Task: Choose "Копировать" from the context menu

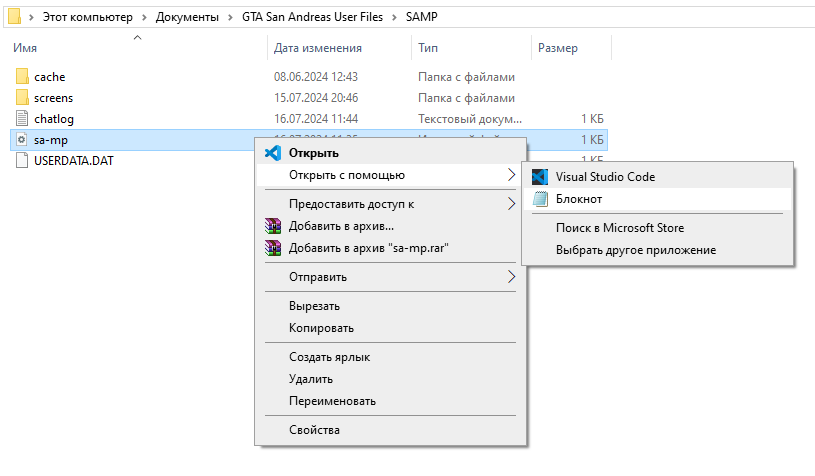Action: click(x=321, y=328)
